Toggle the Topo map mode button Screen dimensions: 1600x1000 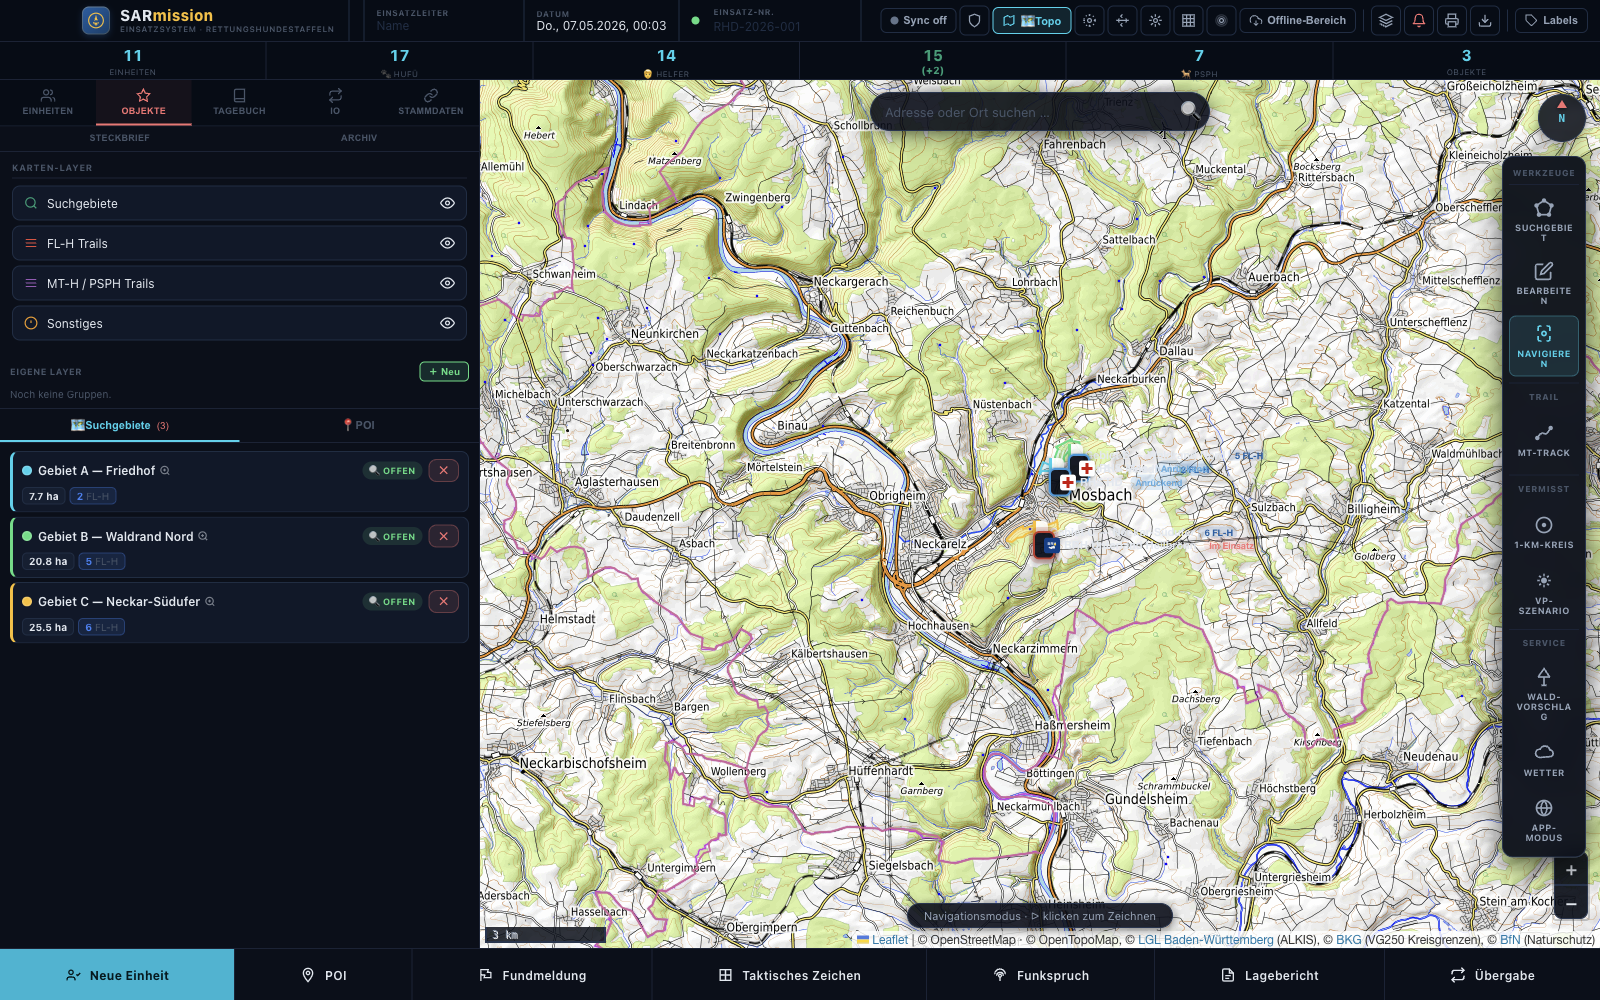point(1031,20)
